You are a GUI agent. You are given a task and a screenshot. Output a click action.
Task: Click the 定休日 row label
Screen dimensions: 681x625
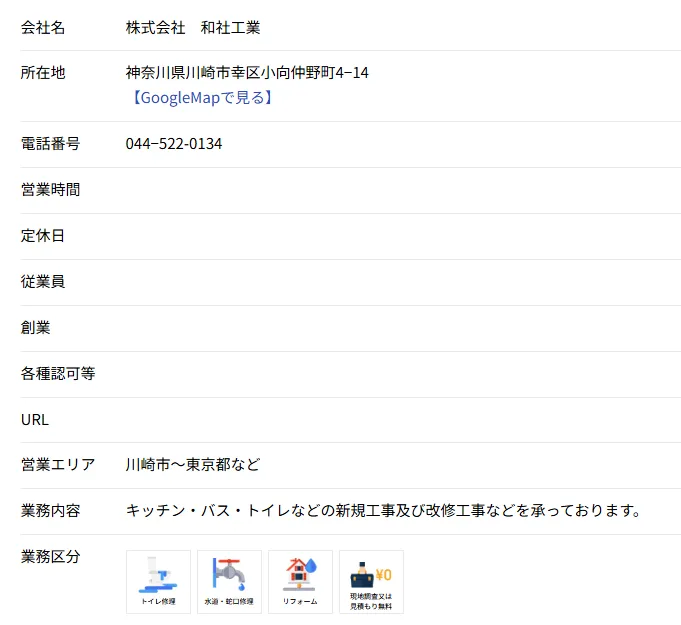tap(43, 236)
